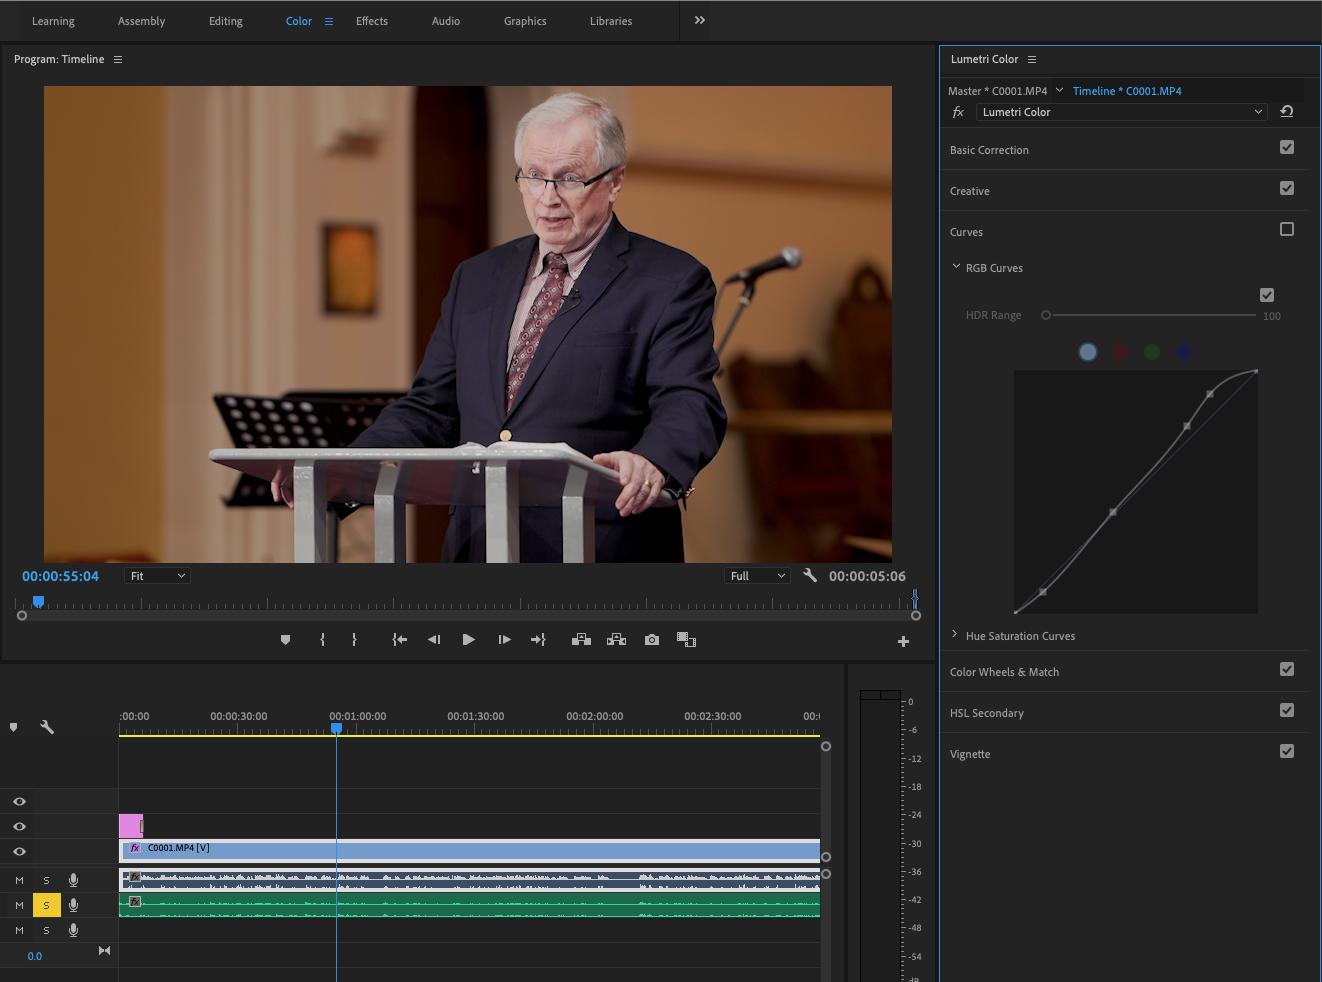Click the Export Frame camera icon
Screen dimensions: 1322x982
click(652, 640)
